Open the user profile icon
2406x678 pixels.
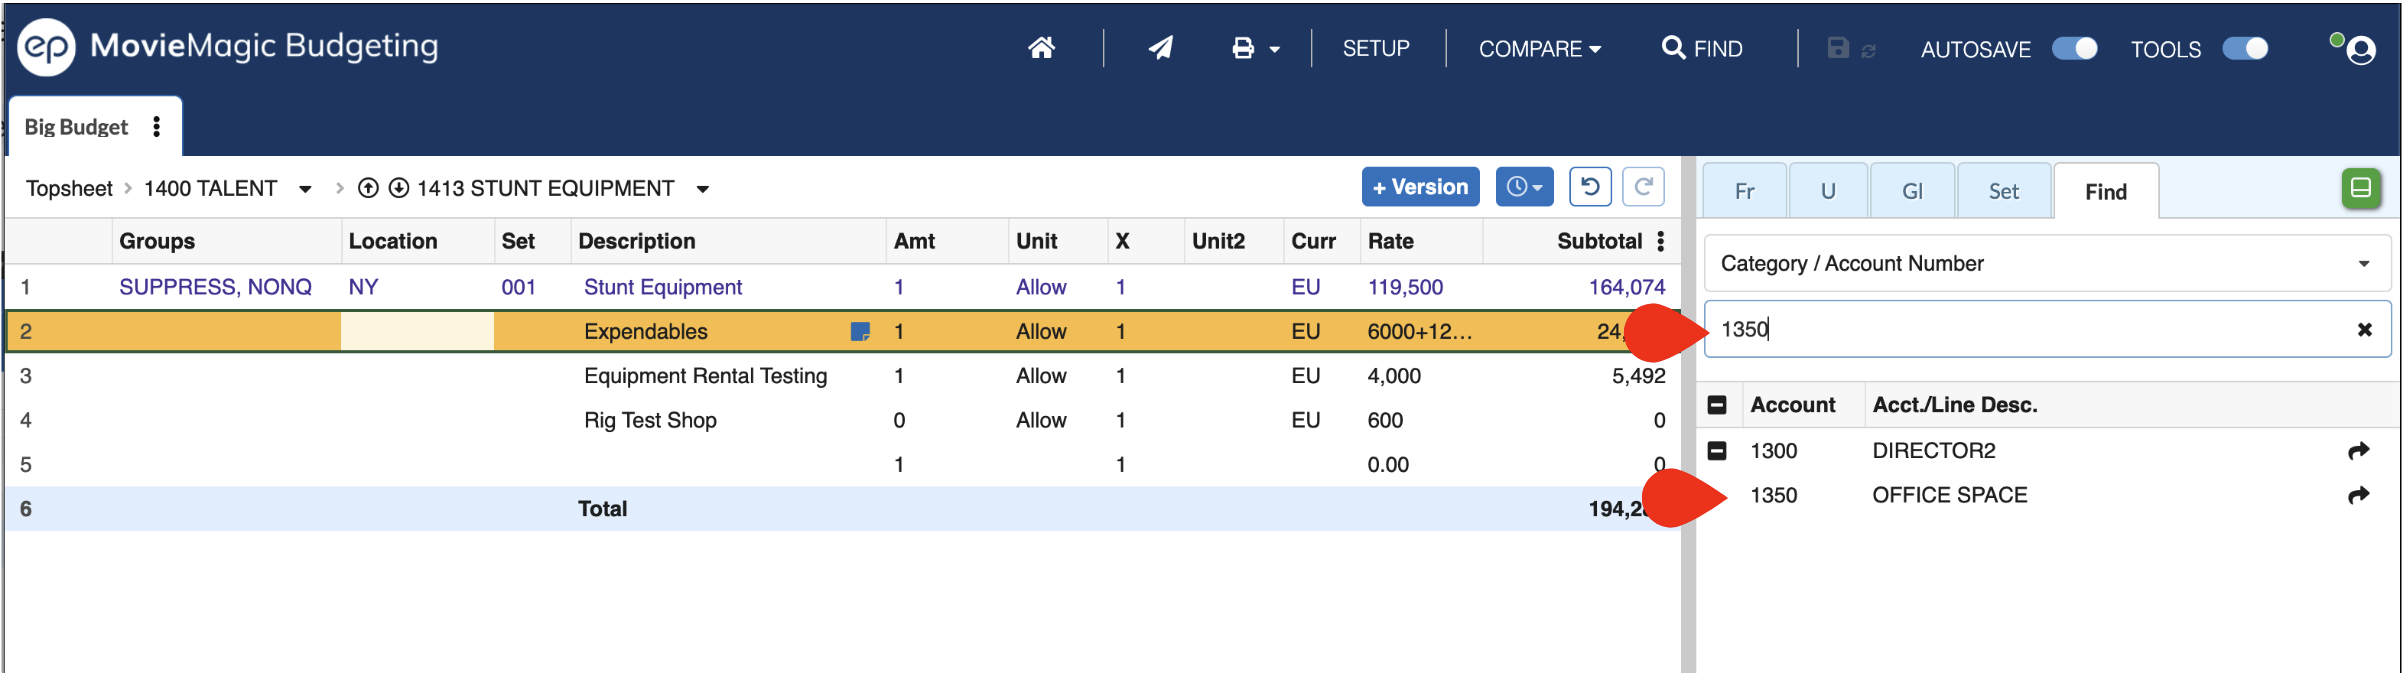coord(2360,50)
